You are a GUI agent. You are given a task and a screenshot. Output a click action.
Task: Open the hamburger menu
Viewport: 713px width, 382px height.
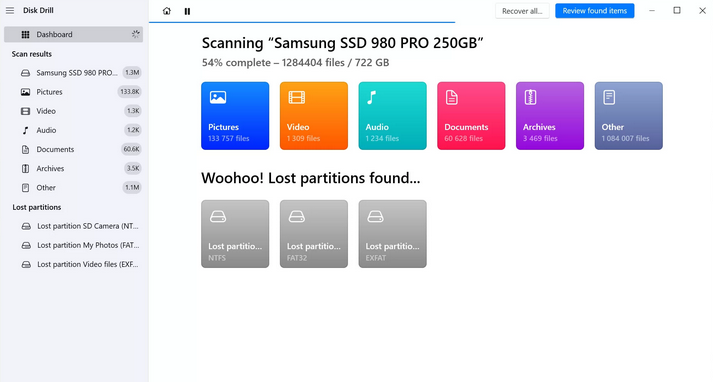pos(10,10)
